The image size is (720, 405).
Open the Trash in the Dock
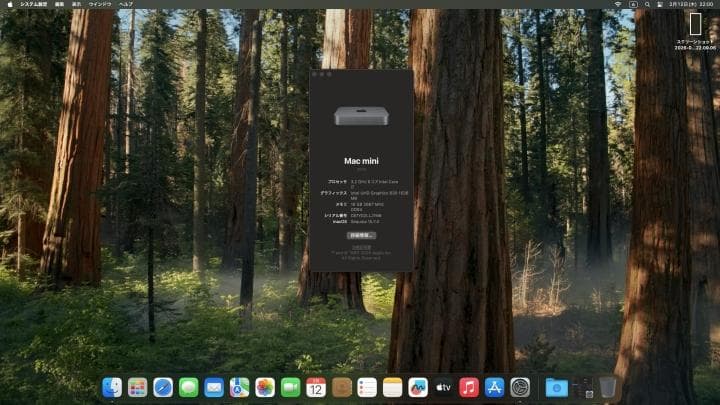pos(608,387)
